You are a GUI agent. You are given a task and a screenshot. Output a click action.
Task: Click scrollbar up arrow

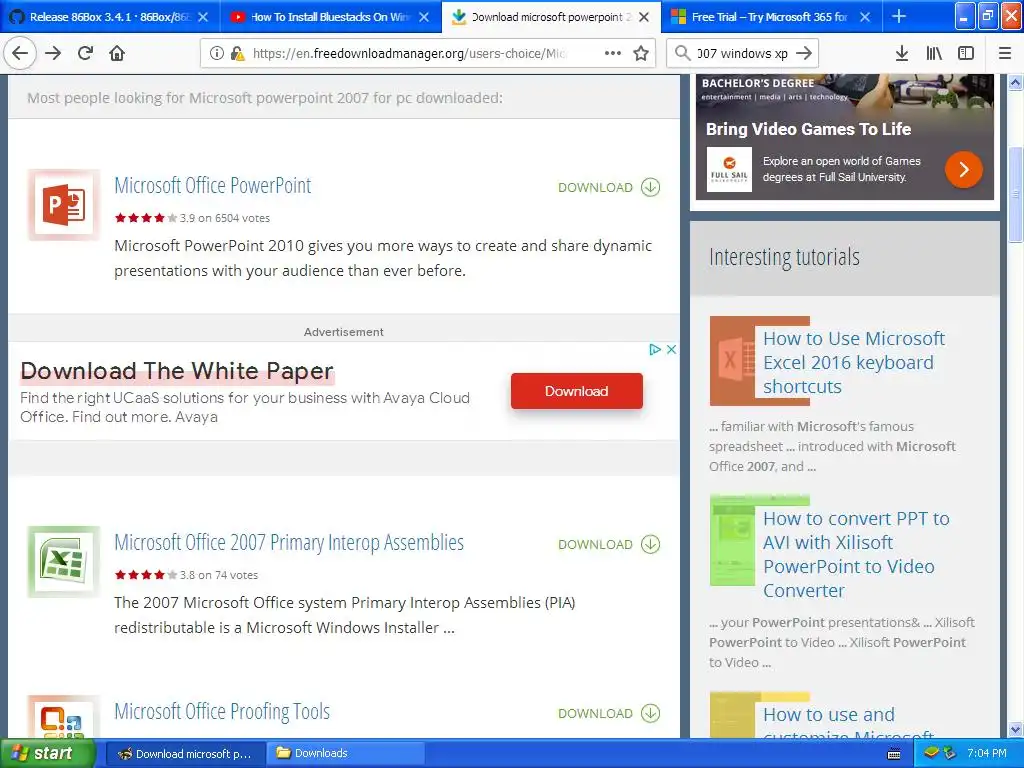pyautogui.click(x=1015, y=82)
